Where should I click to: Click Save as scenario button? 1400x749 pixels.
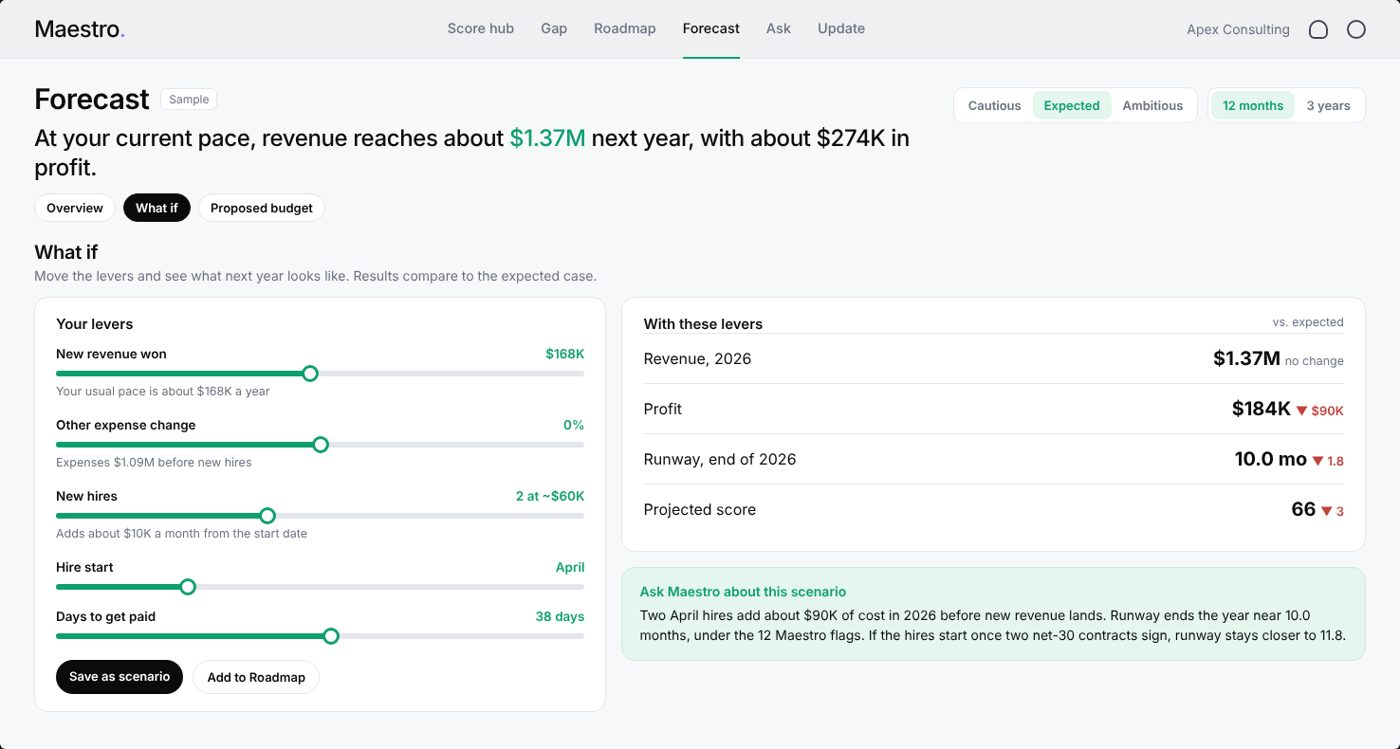(x=119, y=676)
